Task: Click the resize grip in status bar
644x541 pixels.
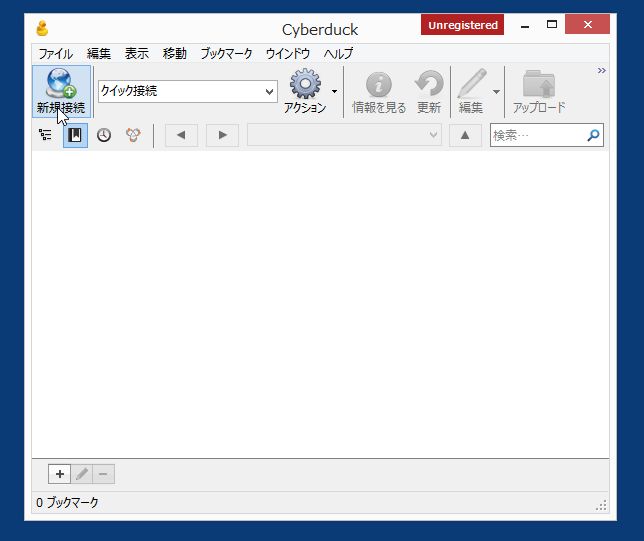Action: click(x=601, y=506)
